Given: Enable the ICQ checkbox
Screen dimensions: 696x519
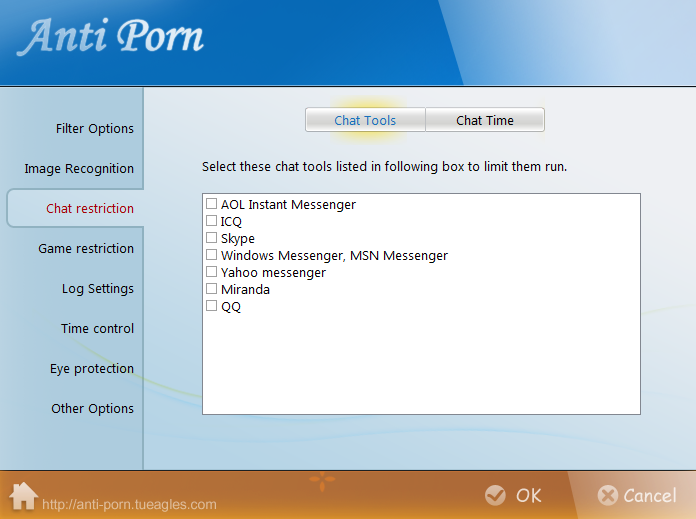Looking at the screenshot, I should [x=211, y=221].
